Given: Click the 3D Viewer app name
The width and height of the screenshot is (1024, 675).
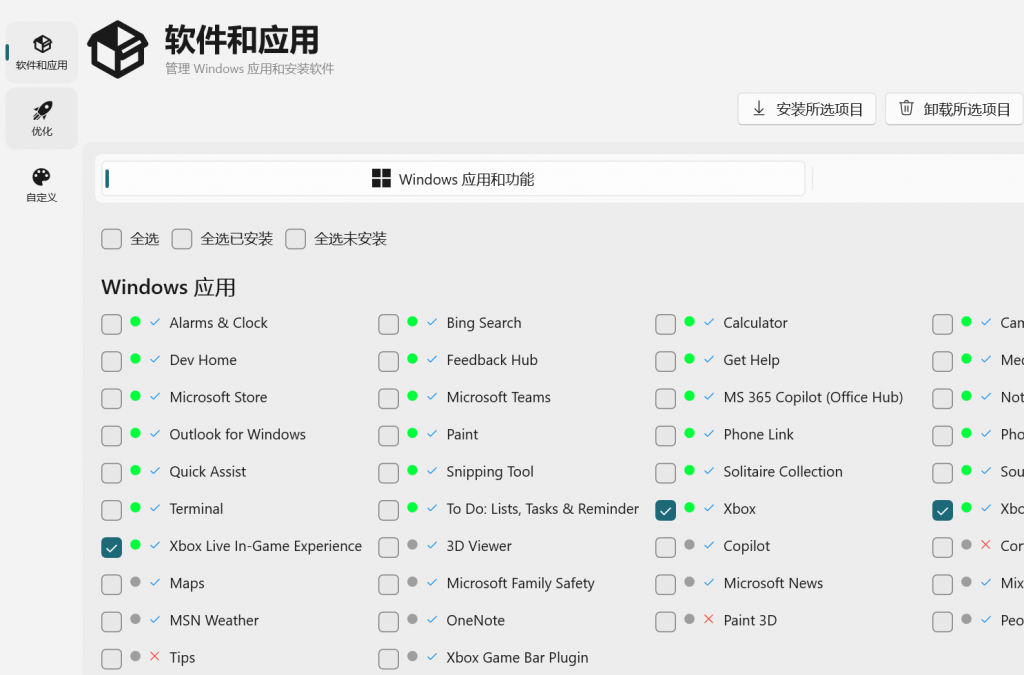Looking at the screenshot, I should (479, 546).
